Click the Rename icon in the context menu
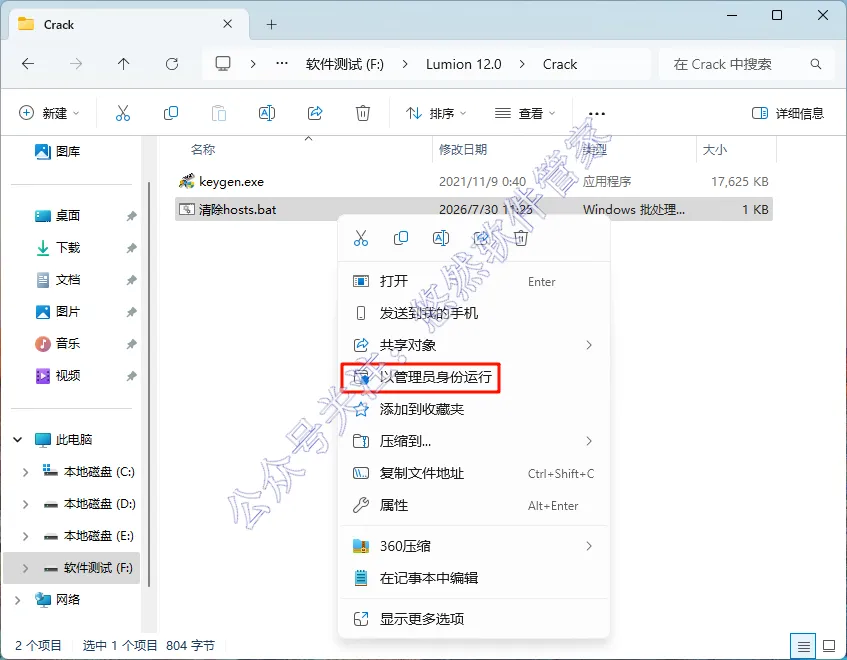Screen dimensions: 847x660 click(441, 238)
